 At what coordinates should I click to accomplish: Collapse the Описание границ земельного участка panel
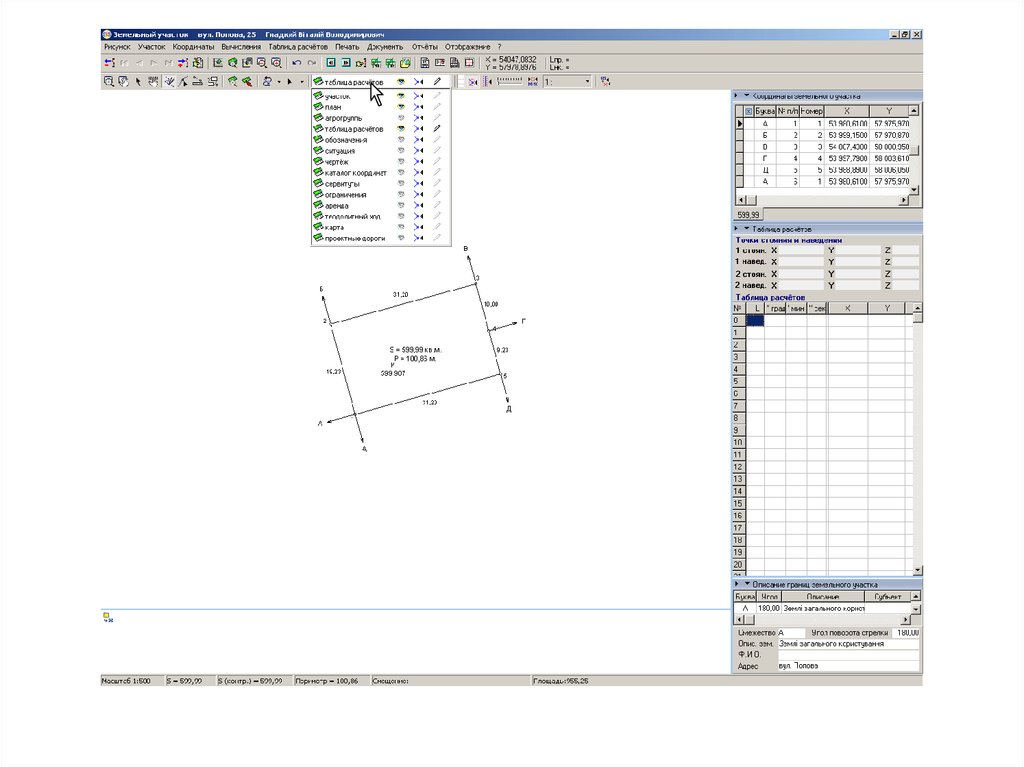pos(746,583)
